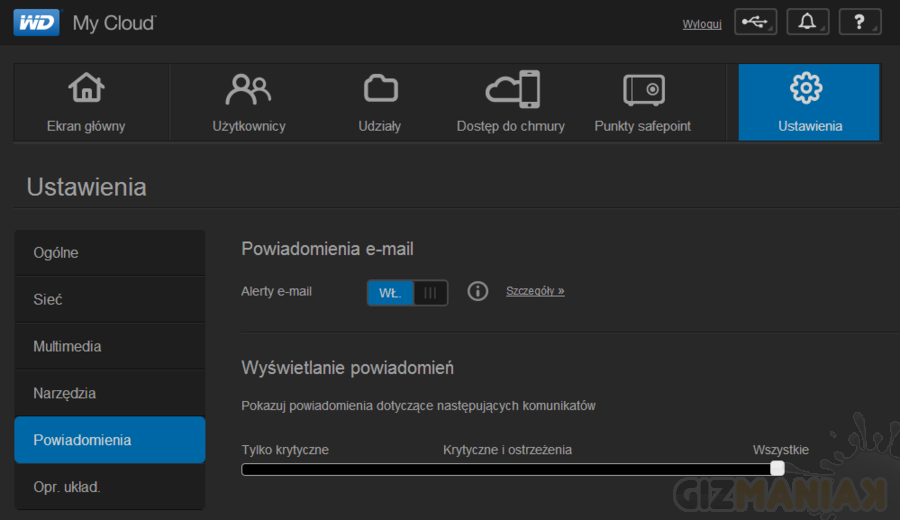Click the notification level slider handle
The width and height of the screenshot is (900, 520).
coord(777,469)
